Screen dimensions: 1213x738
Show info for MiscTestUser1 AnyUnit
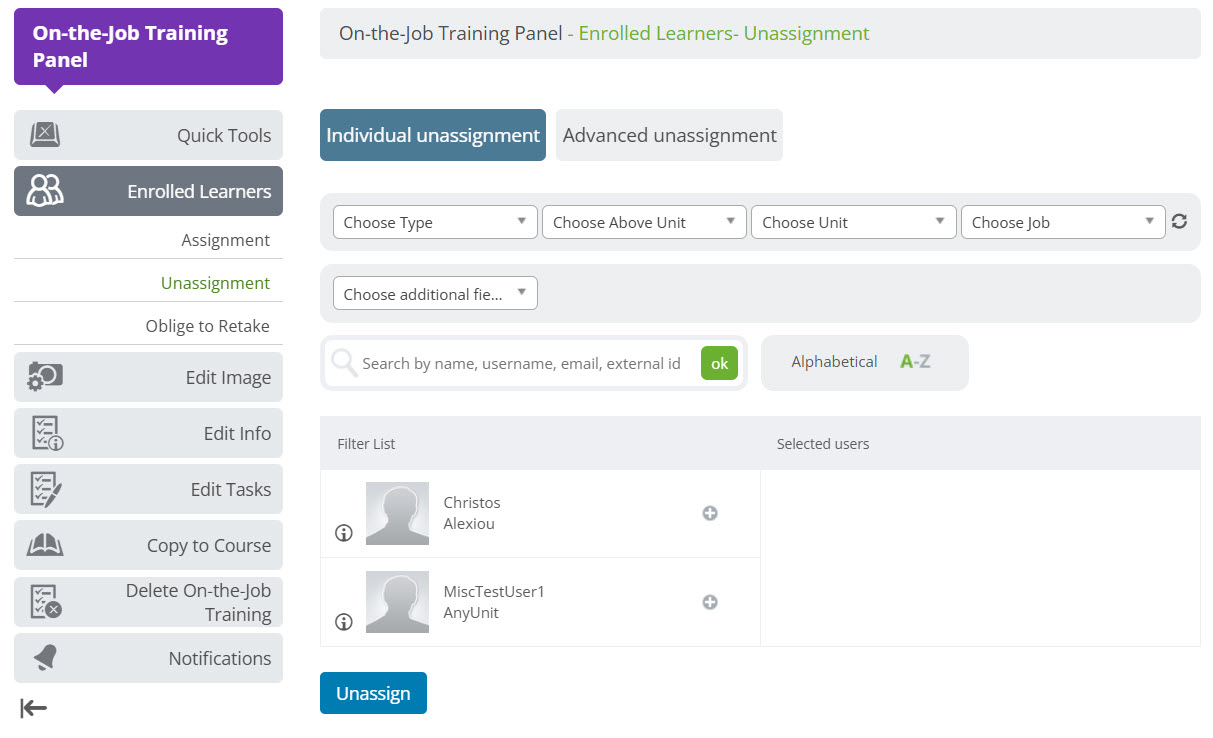point(344,622)
